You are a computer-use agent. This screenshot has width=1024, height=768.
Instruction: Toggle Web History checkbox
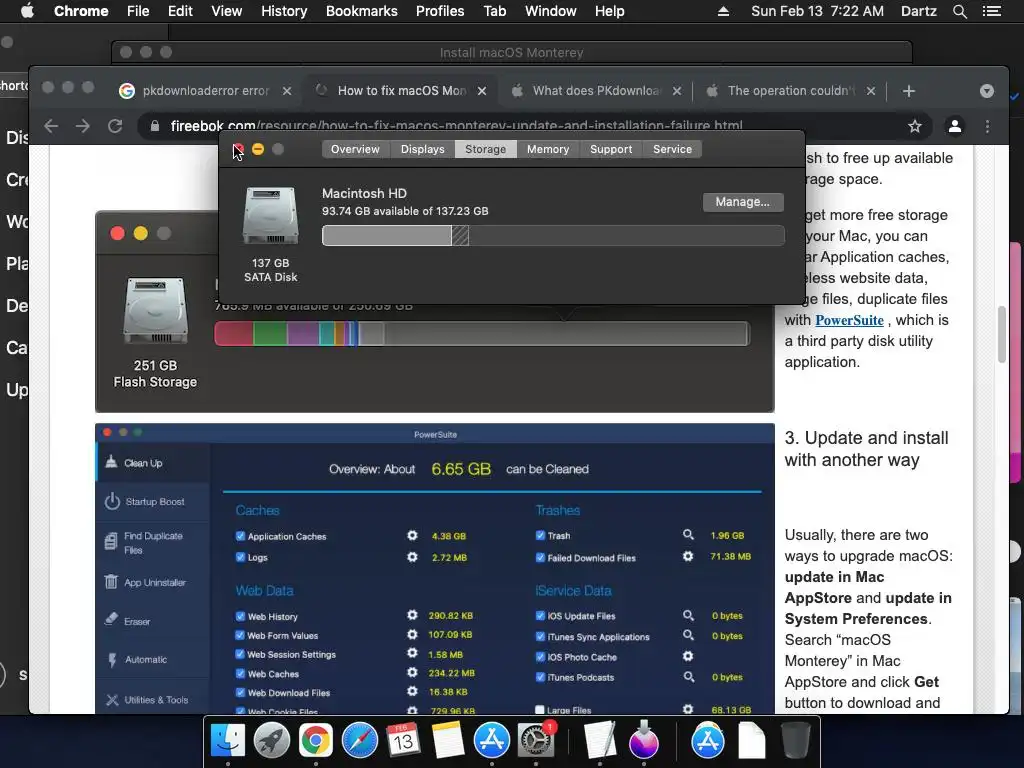click(240, 616)
